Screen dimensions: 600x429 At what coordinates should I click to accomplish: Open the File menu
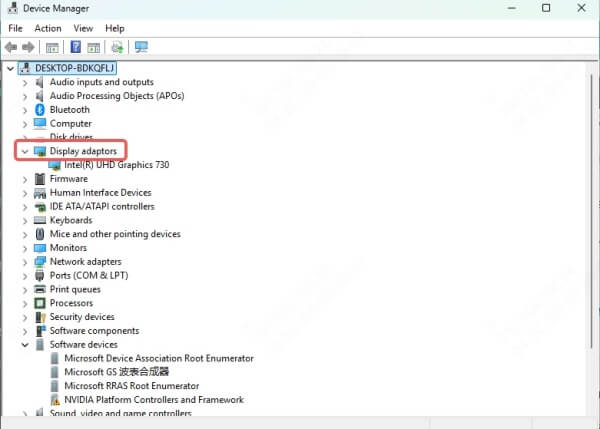[x=15, y=28]
